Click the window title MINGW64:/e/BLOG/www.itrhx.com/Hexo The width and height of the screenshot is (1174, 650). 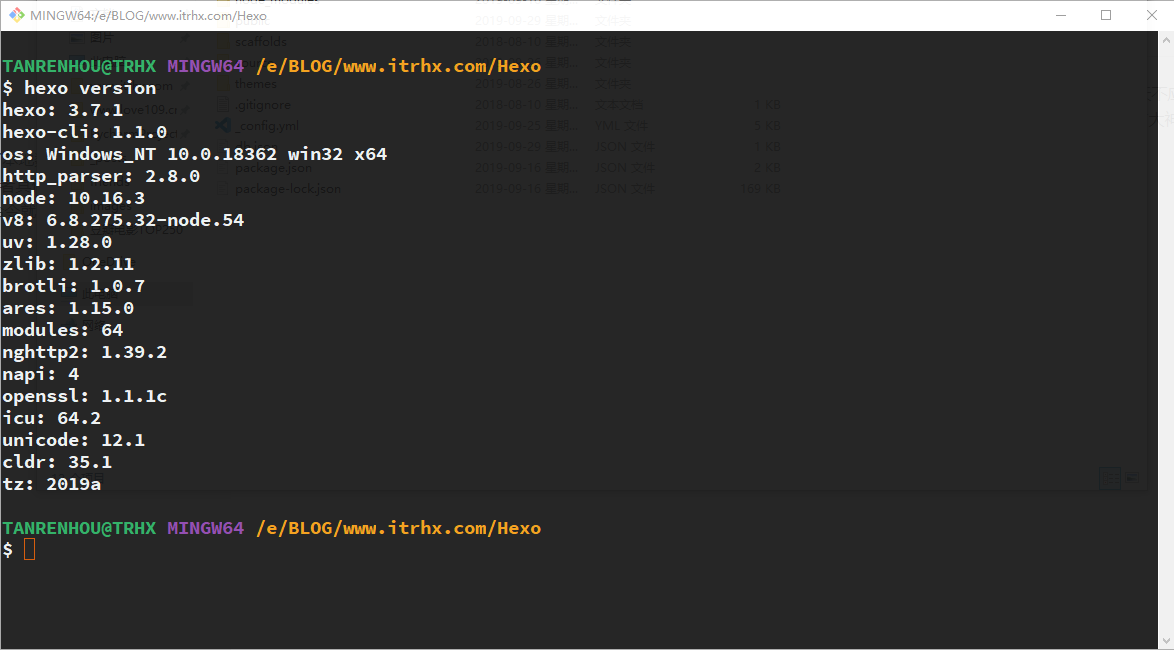tap(148, 16)
